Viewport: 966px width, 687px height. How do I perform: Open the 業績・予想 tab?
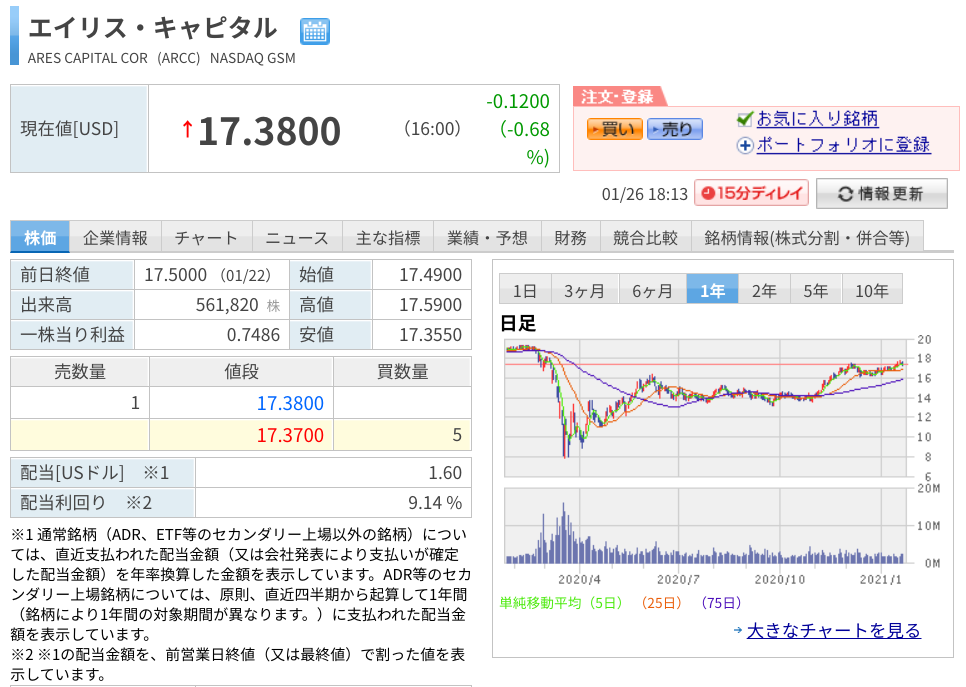coord(487,238)
